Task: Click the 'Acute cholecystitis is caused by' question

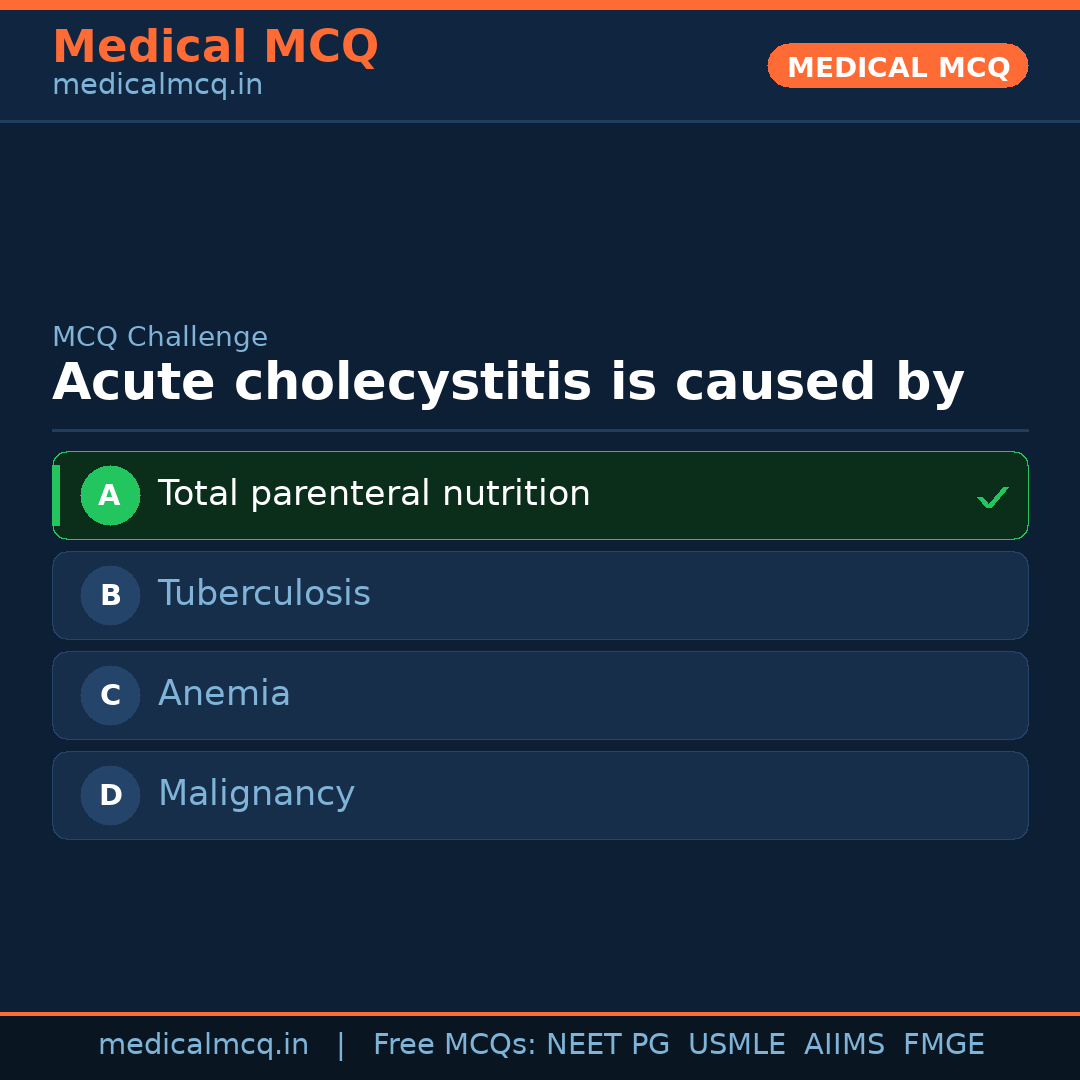Action: (508, 383)
